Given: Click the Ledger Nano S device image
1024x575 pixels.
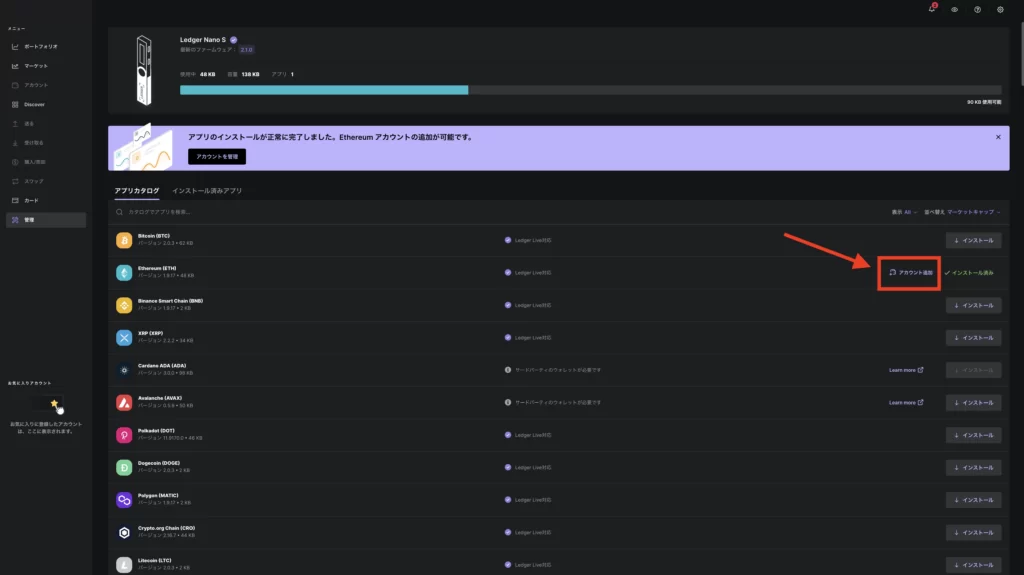Looking at the screenshot, I should point(144,70).
